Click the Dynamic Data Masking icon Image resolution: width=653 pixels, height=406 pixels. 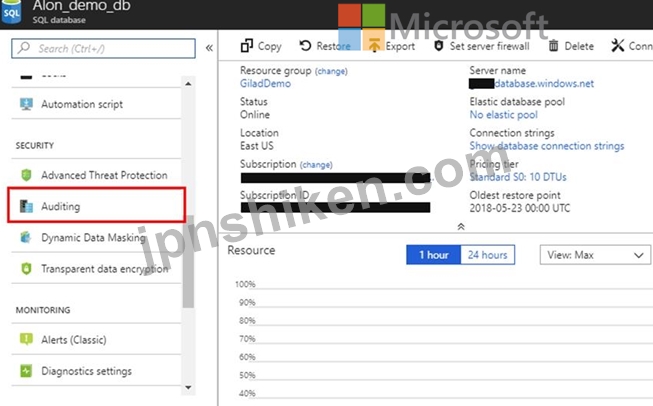26,237
